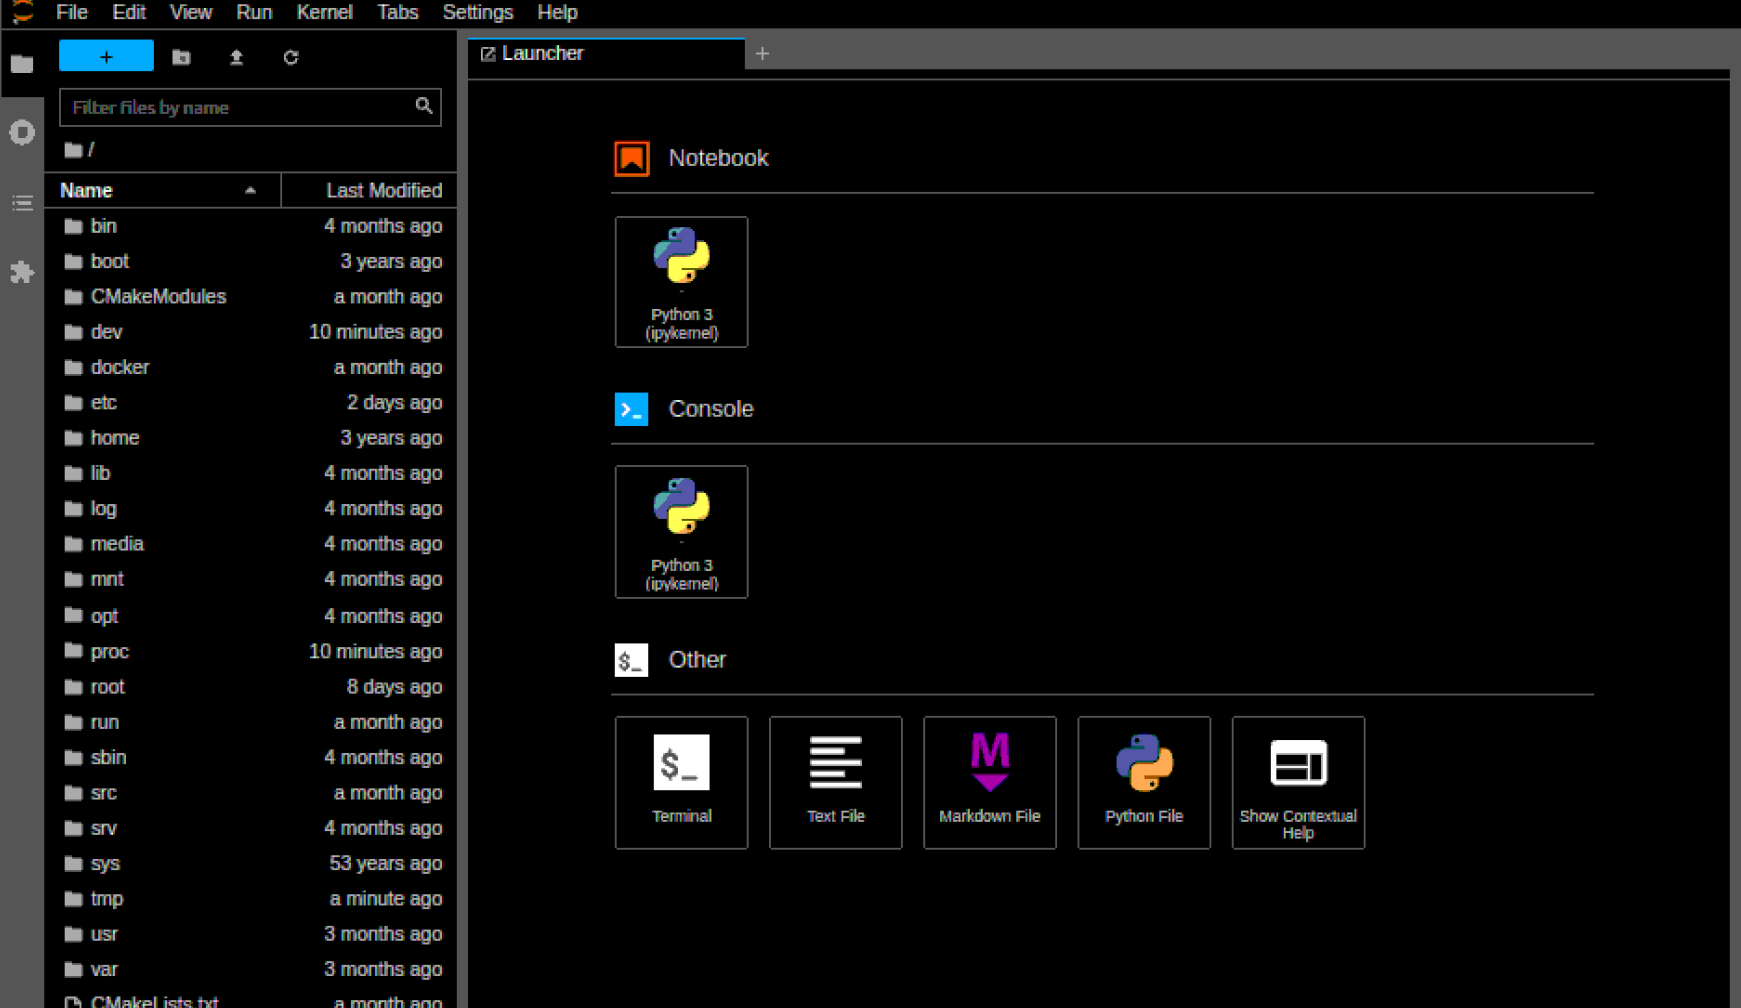This screenshot has width=1741, height=1008.
Task: Open the File Browser sidebar icon
Action: pos(22,64)
